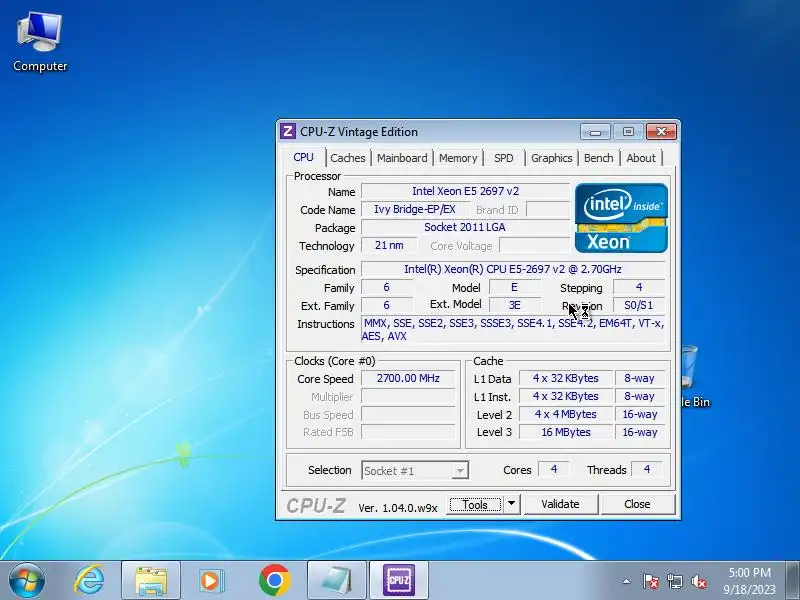Open the Memory tab
This screenshot has width=800, height=600.
[458, 158]
